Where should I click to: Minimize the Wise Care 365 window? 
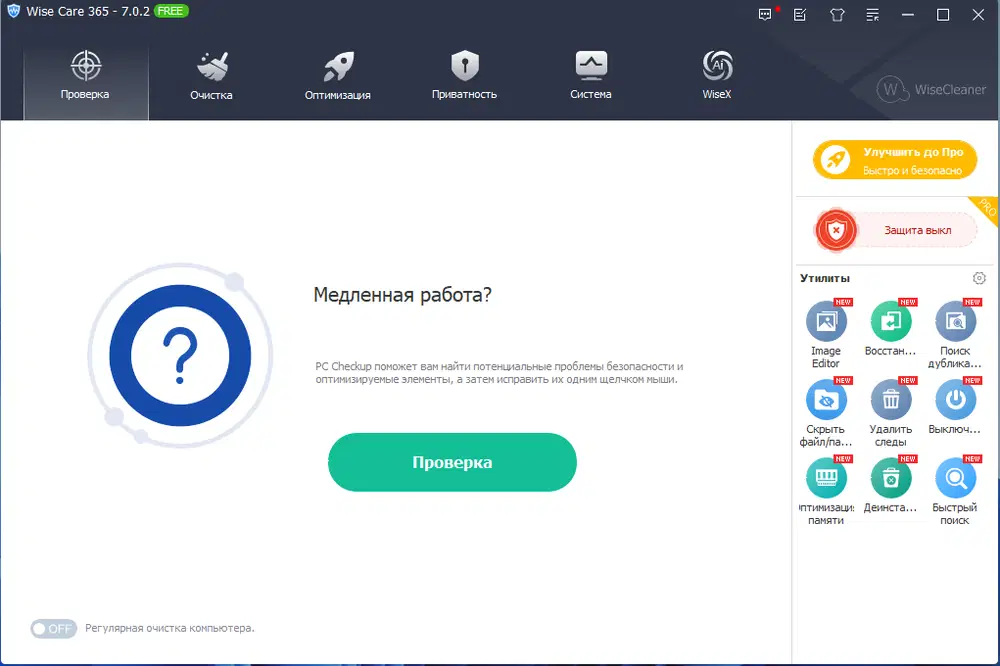[x=908, y=15]
